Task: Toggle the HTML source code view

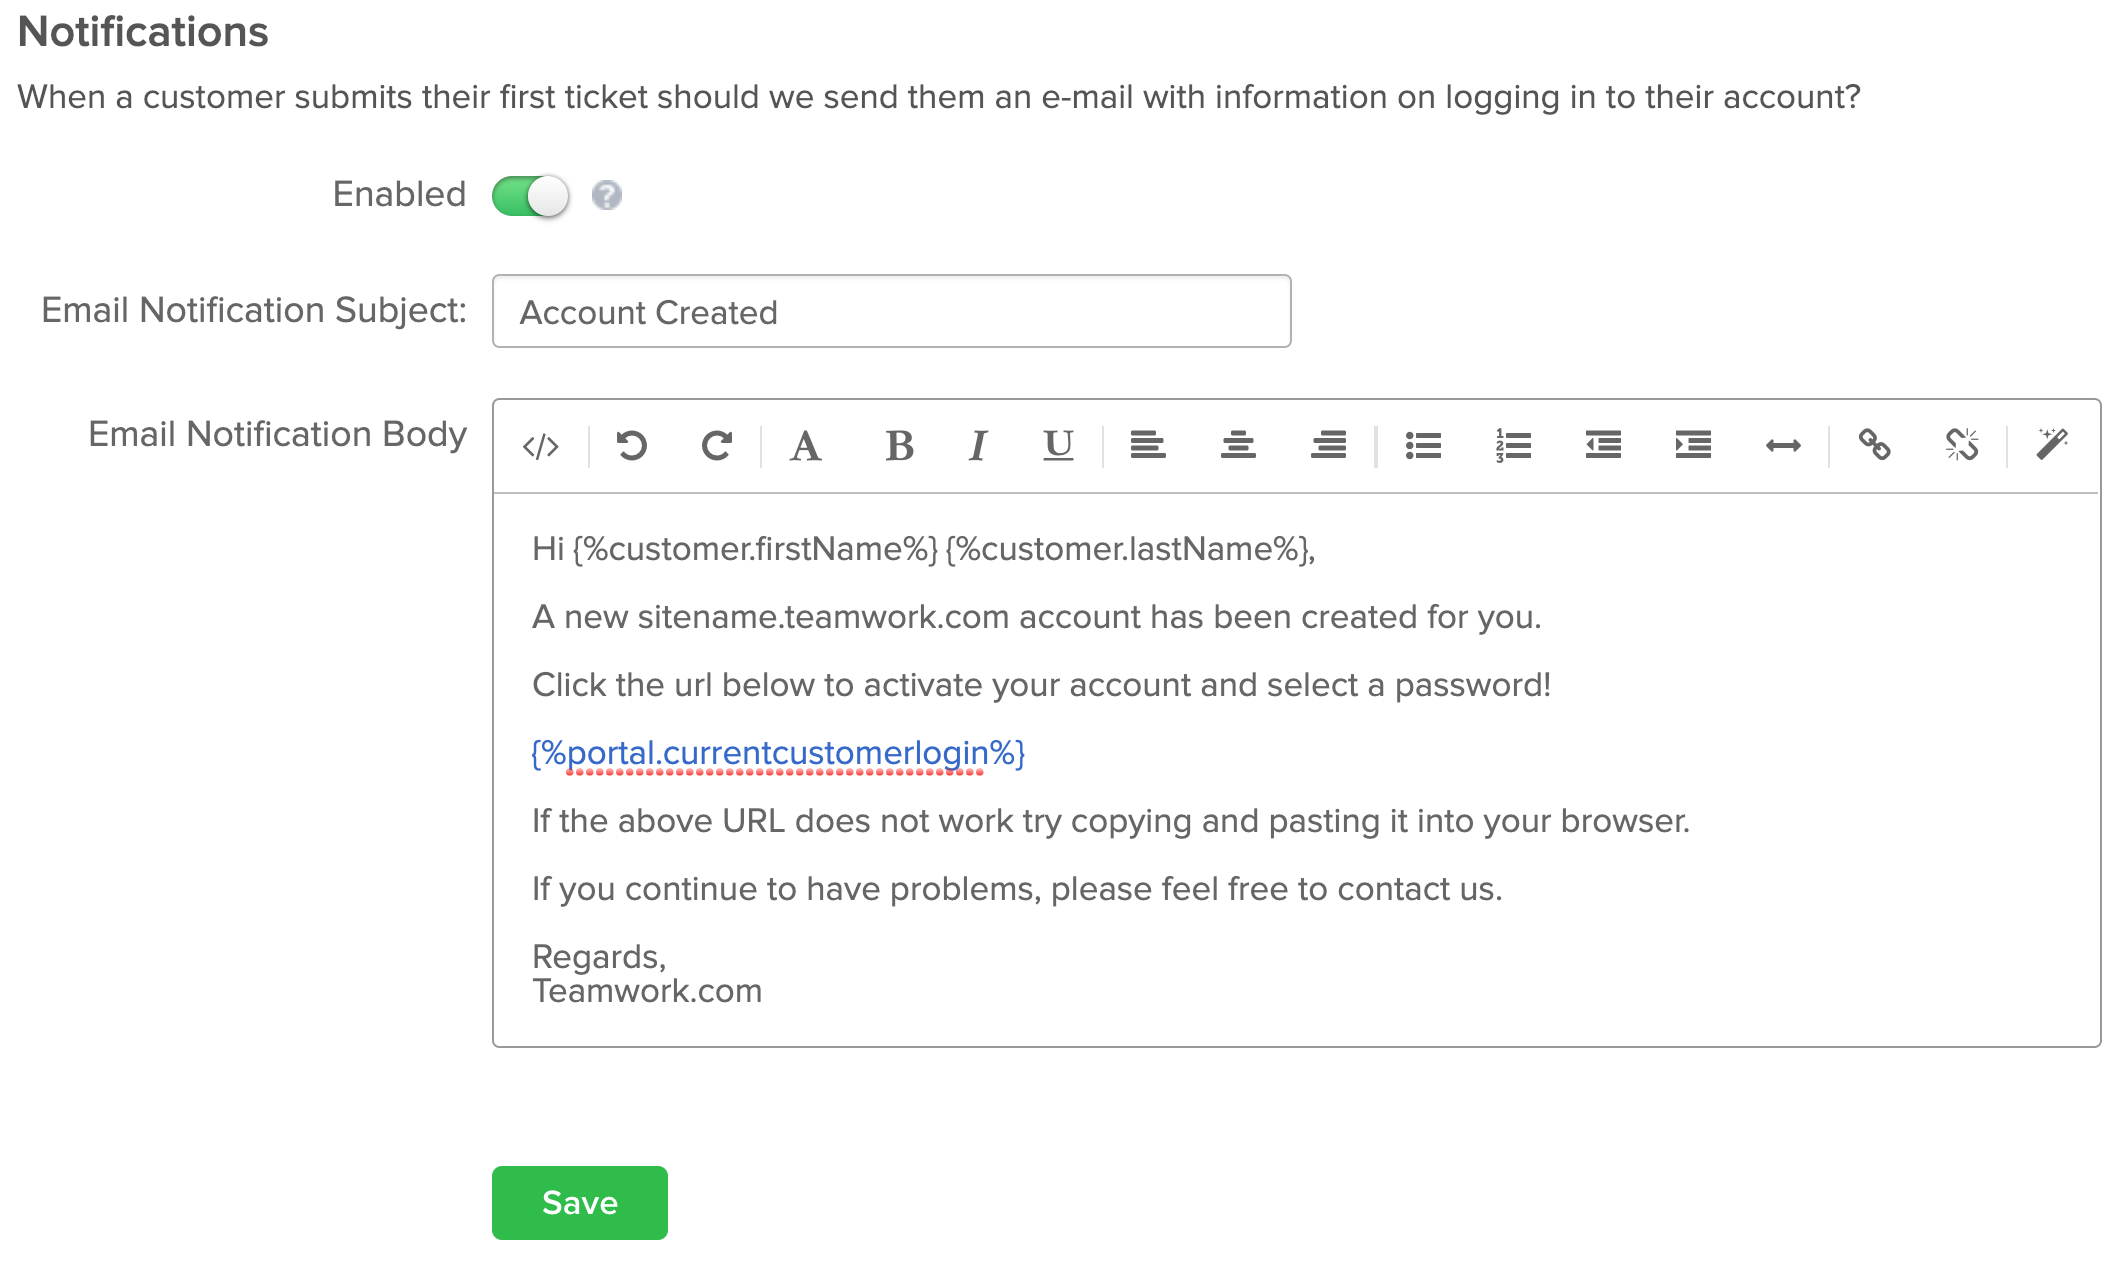Action: click(x=541, y=446)
